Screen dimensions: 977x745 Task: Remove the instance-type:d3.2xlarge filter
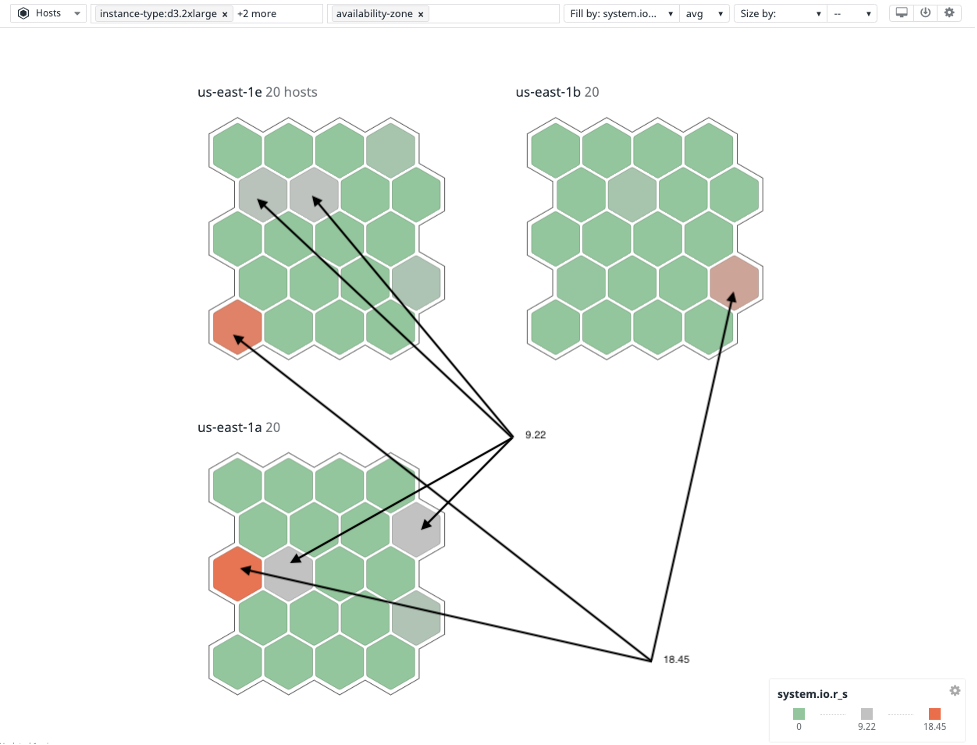(226, 13)
